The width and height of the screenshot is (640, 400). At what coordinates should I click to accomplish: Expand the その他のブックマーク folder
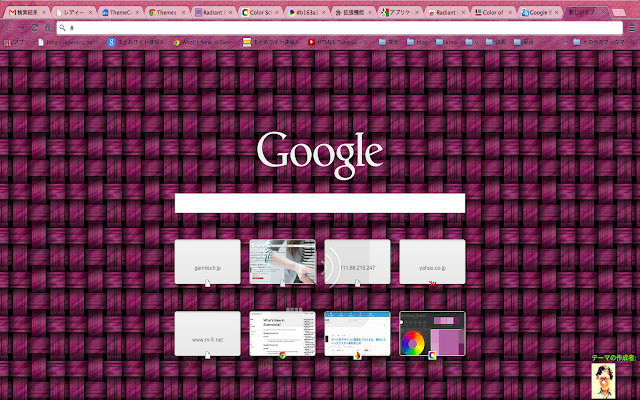pyautogui.click(x=604, y=42)
